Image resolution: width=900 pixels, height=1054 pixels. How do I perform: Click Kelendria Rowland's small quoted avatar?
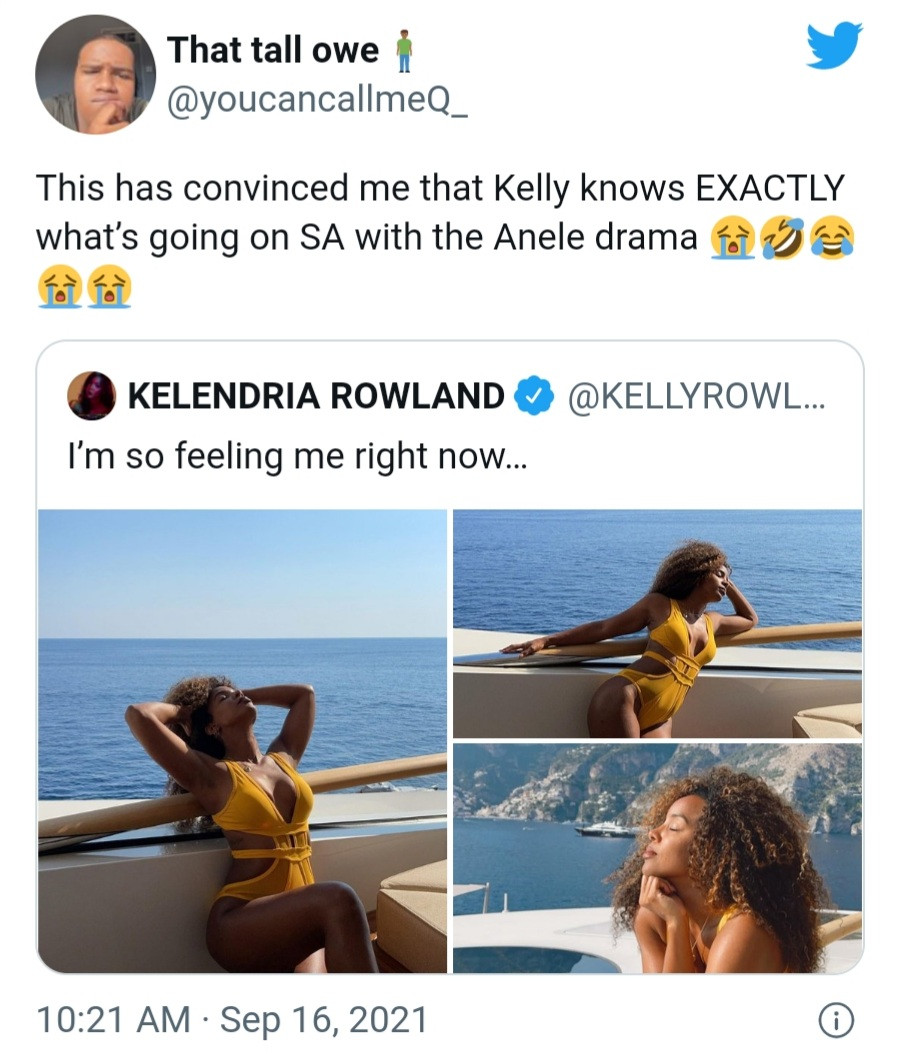(91, 397)
